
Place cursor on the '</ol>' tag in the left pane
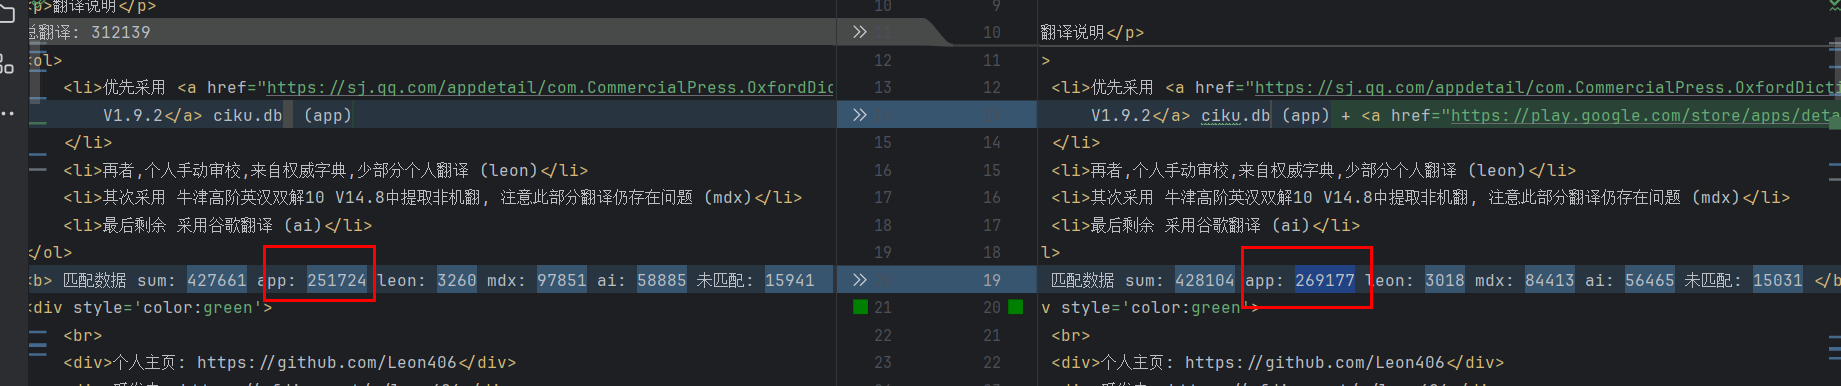(x=50, y=253)
